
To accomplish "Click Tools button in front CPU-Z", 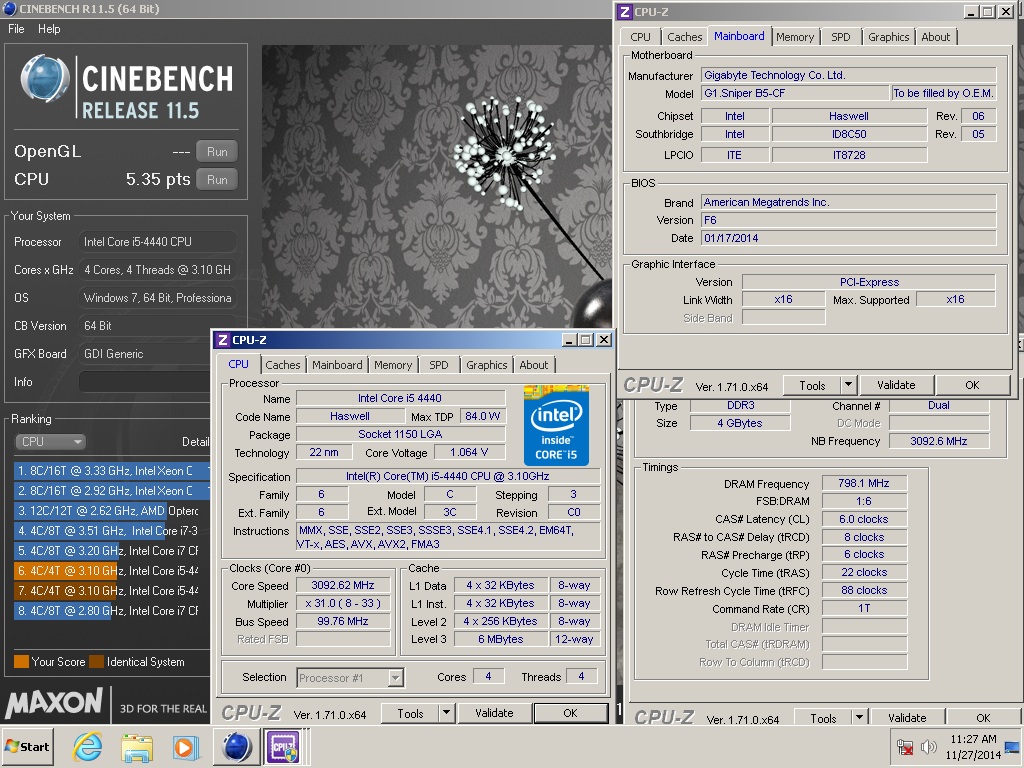I will [x=410, y=714].
